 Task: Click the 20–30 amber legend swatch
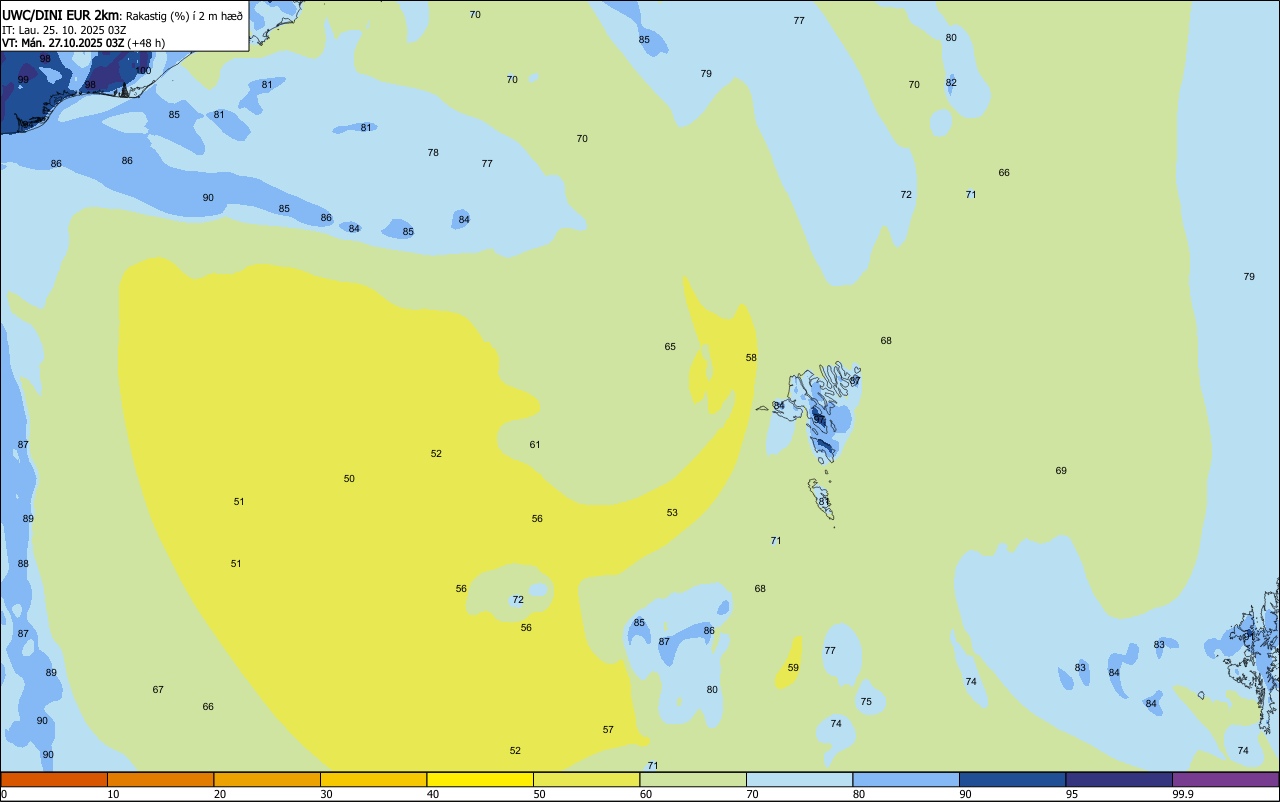click(267, 779)
